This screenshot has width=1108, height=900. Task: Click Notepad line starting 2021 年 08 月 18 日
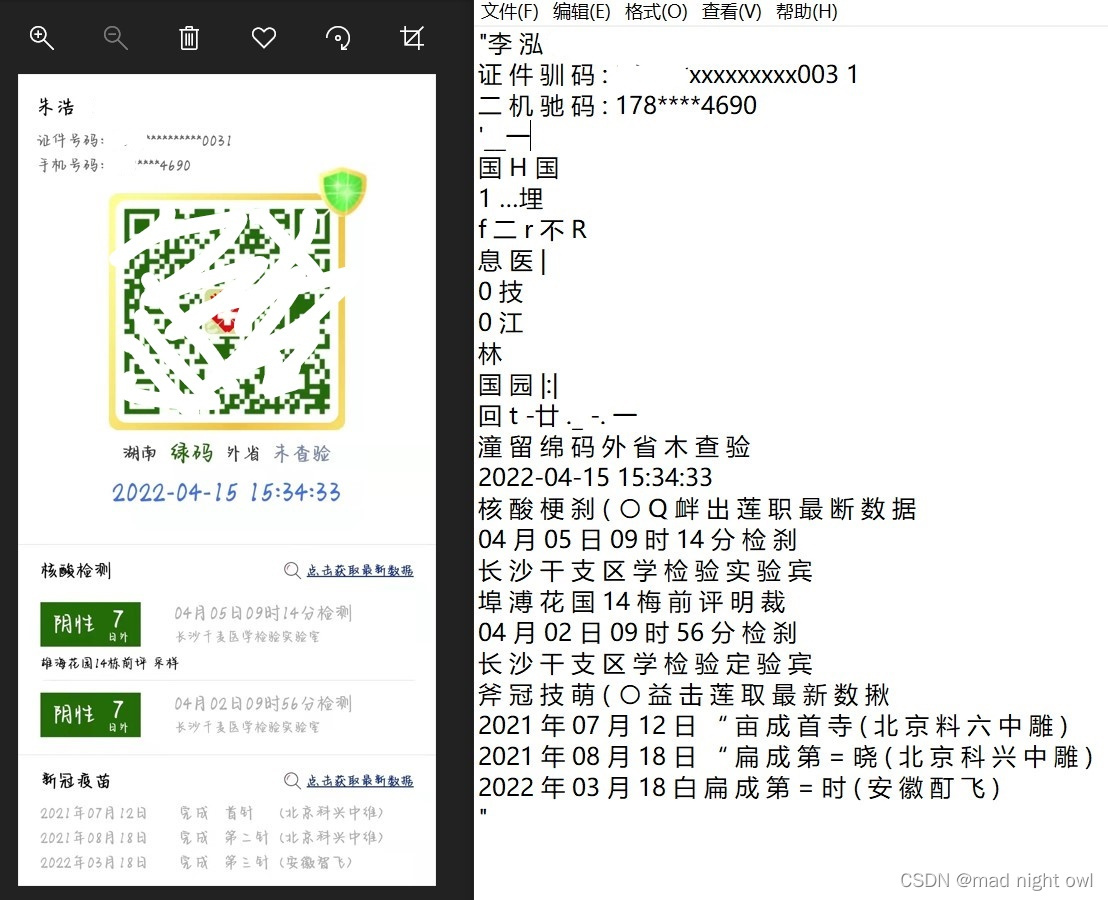click(786, 757)
